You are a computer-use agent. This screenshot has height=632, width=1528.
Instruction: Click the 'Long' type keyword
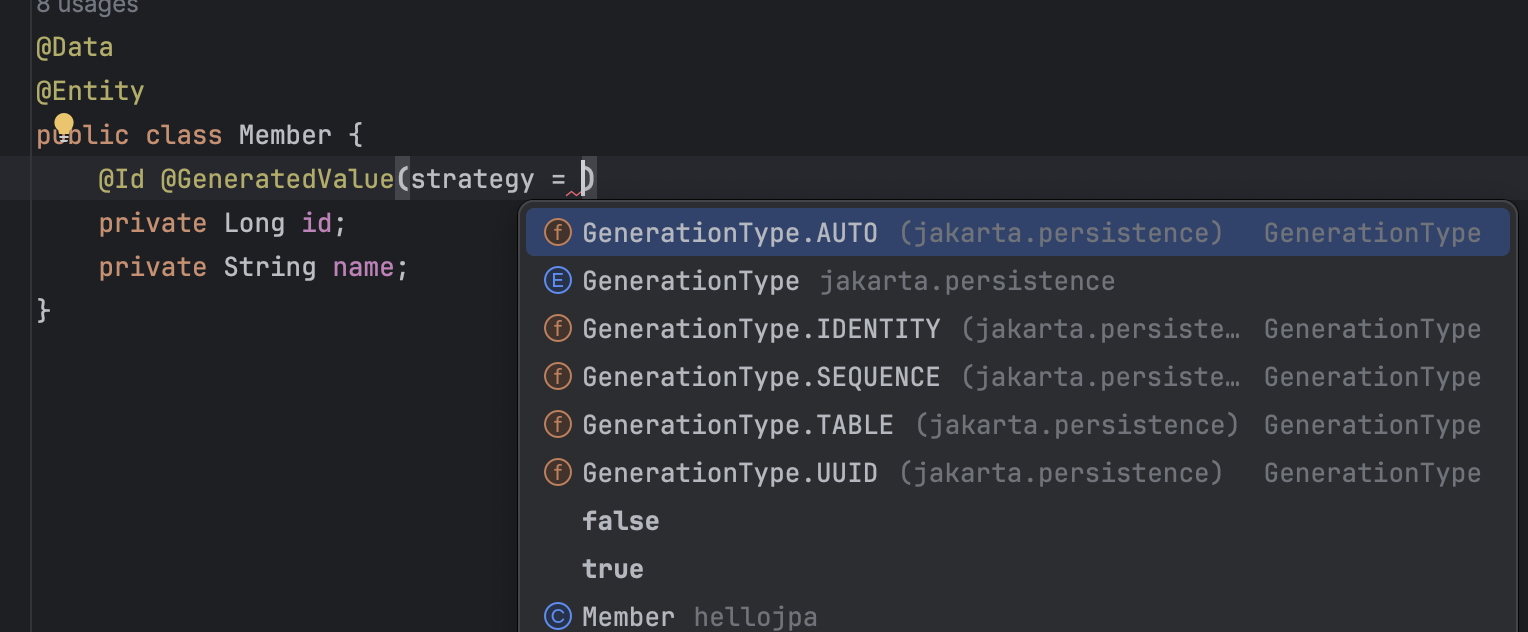(254, 223)
